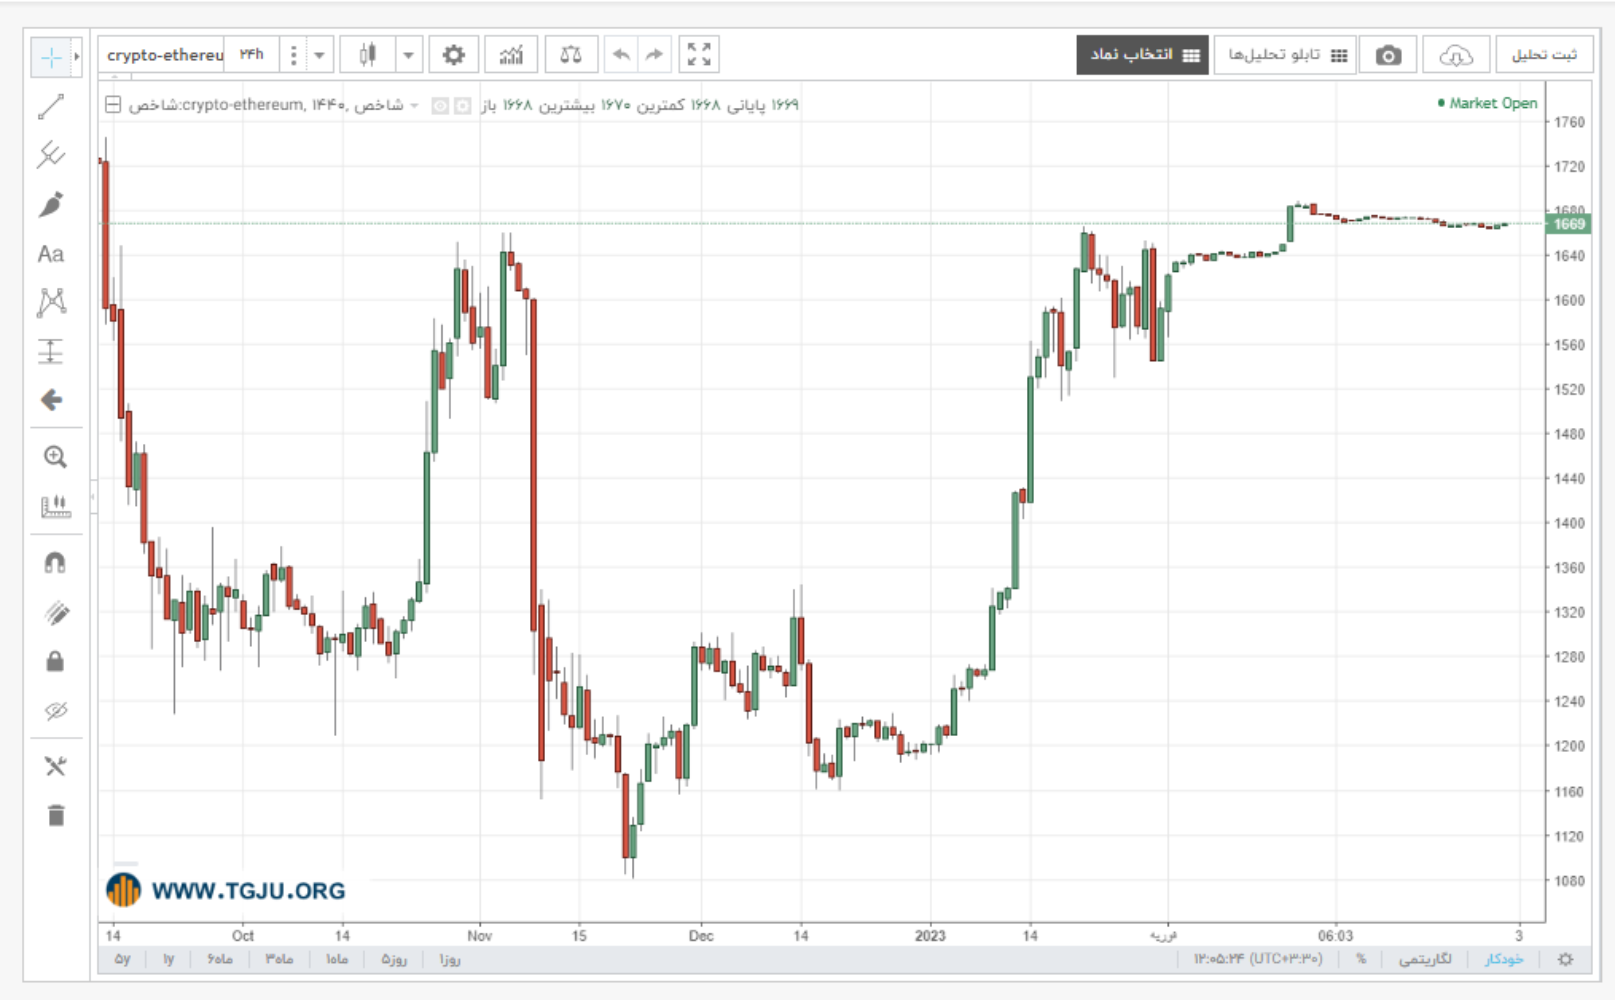Toggle the لگاریتمی logarithmic scale
Image resolution: width=1615 pixels, height=1000 pixels.
1425,959
